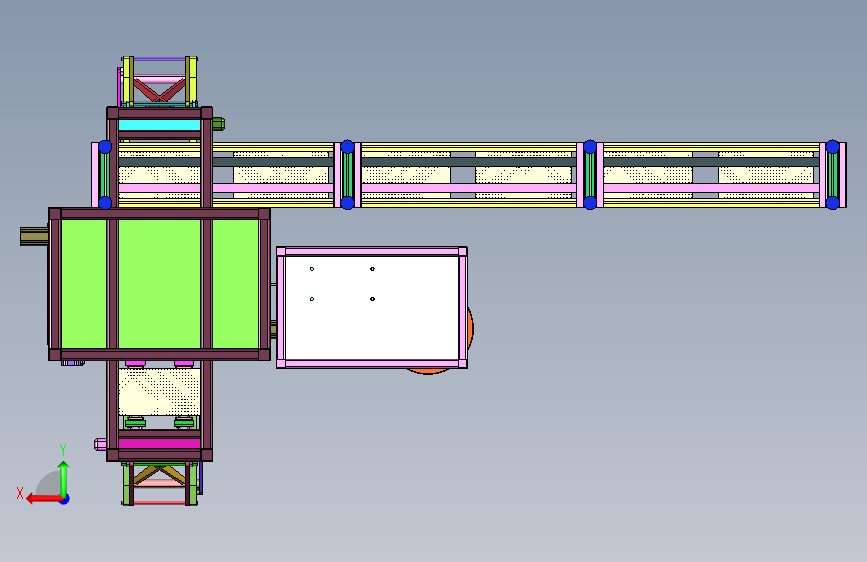The height and width of the screenshot is (562, 867).
Task: Click the green Y axis arrow of the triad
Action: pyautogui.click(x=64, y=478)
